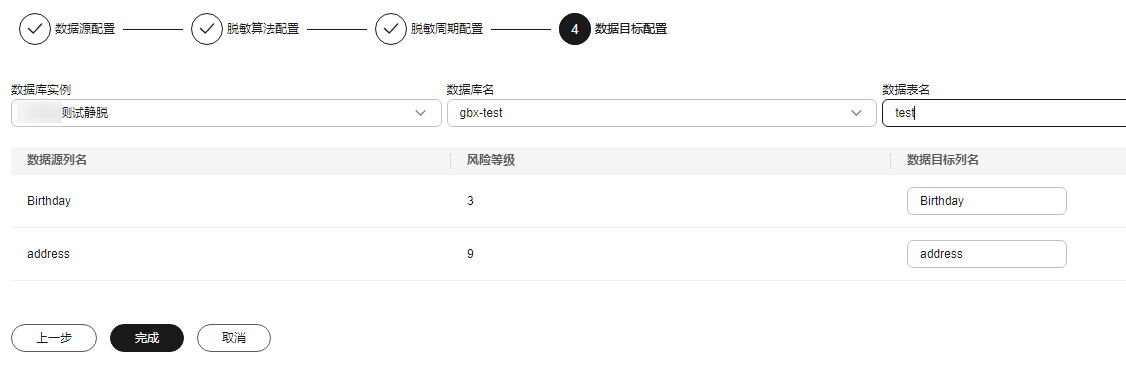The image size is (1126, 365).
Task: Click the 数据源列名 column header
Action: [57, 160]
